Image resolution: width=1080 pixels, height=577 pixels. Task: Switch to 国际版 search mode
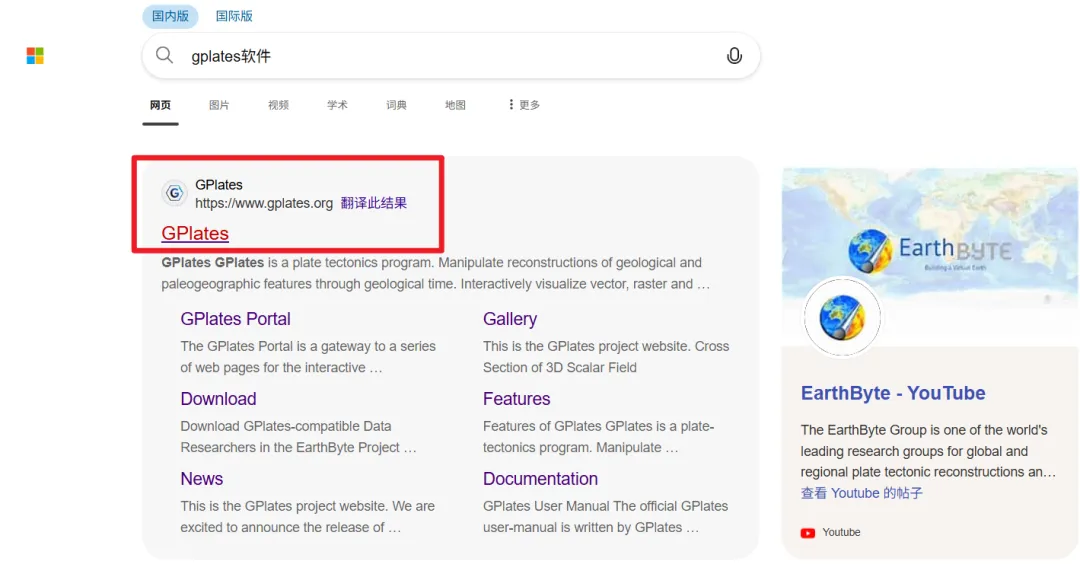click(x=234, y=16)
